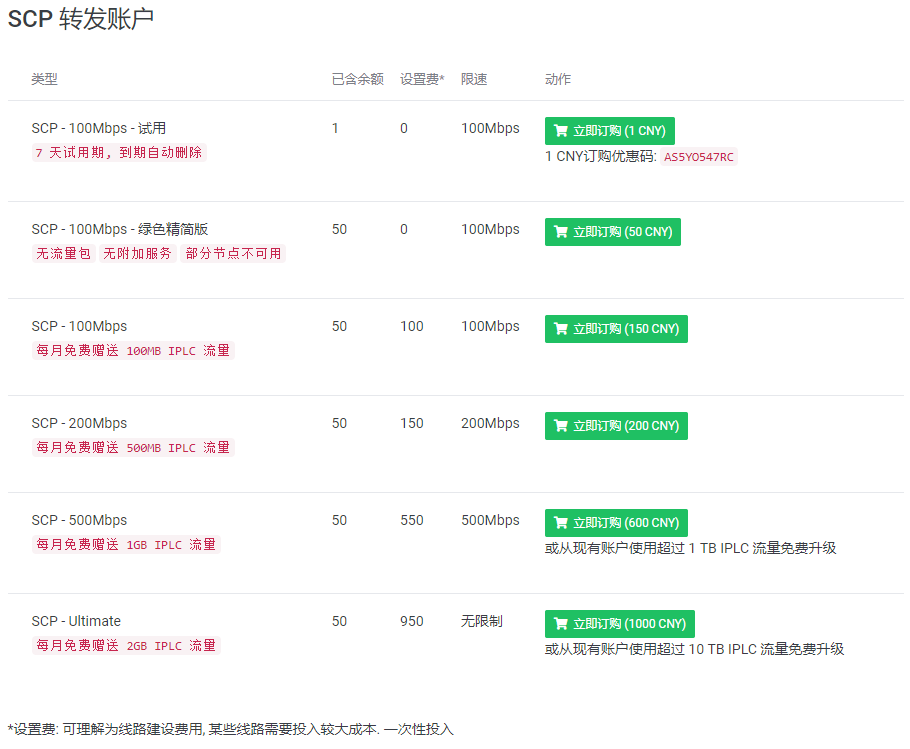The image size is (910, 749).
Task: Click the 500MB IPLC monthly gift tag
Action: [x=133, y=447]
